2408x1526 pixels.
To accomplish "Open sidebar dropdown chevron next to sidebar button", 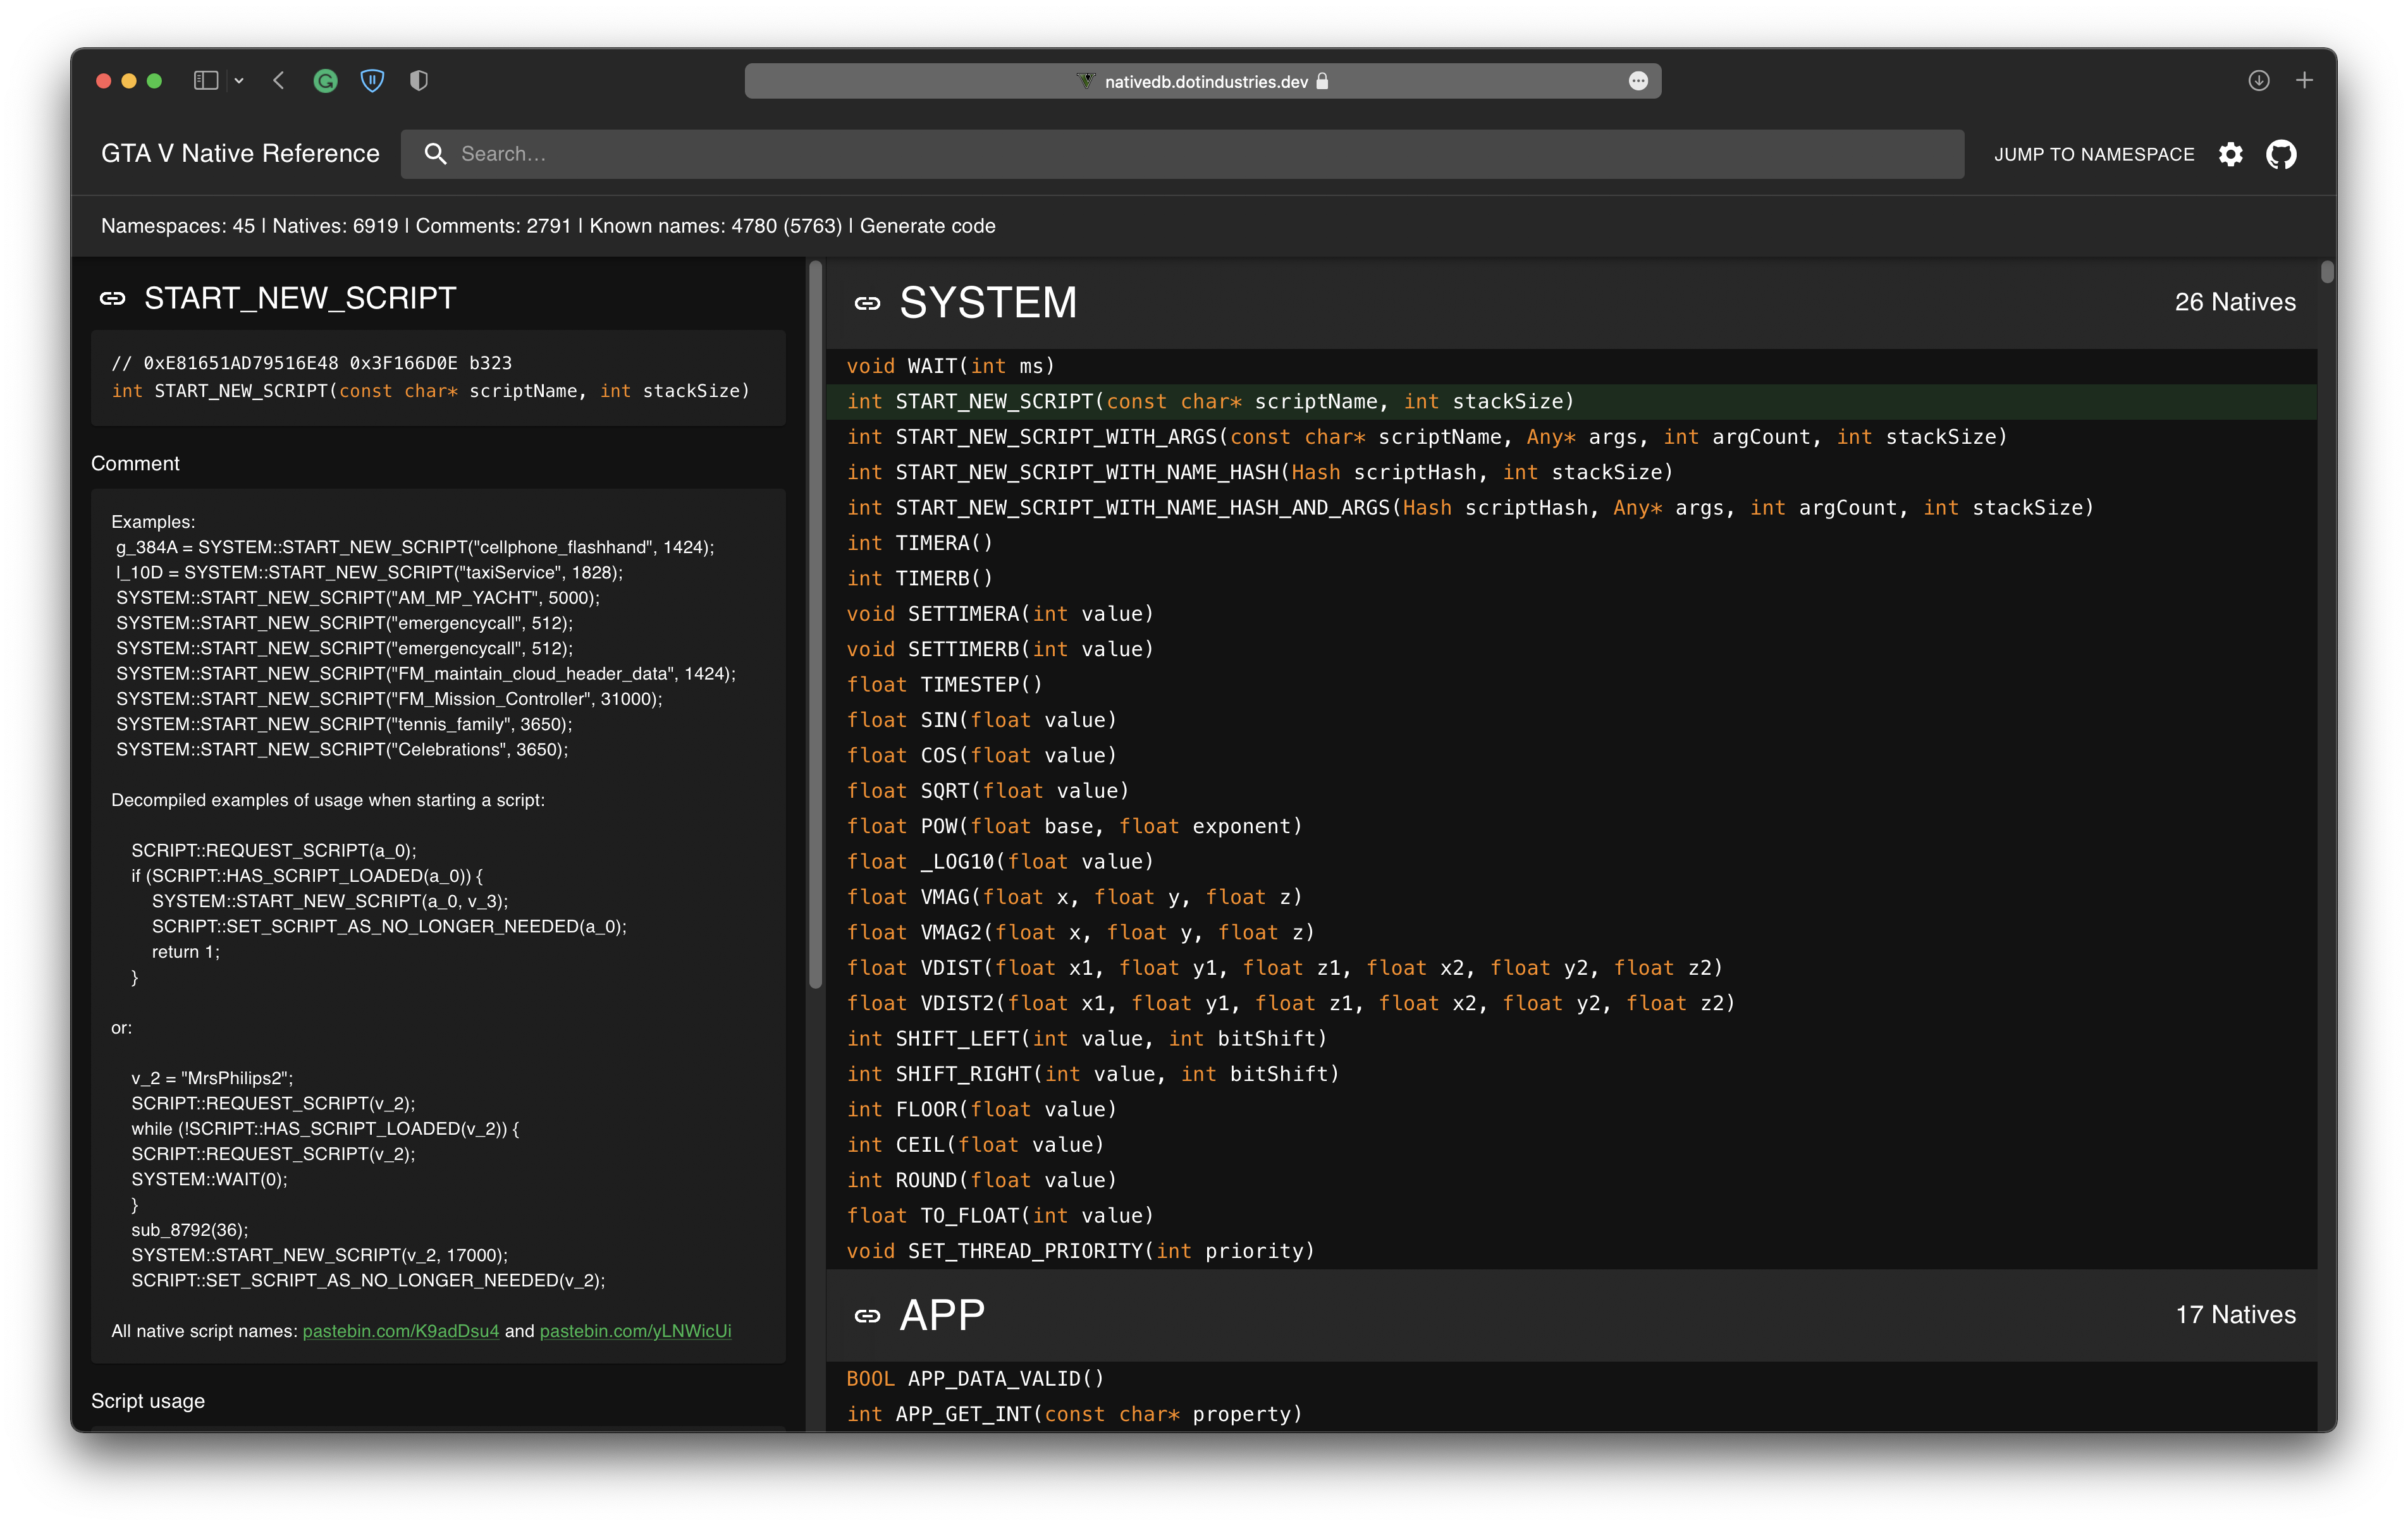I will (x=239, y=81).
